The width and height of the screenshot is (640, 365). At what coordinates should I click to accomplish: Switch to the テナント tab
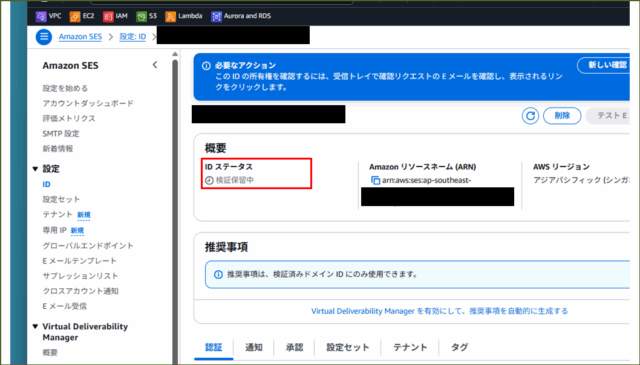[x=410, y=347]
